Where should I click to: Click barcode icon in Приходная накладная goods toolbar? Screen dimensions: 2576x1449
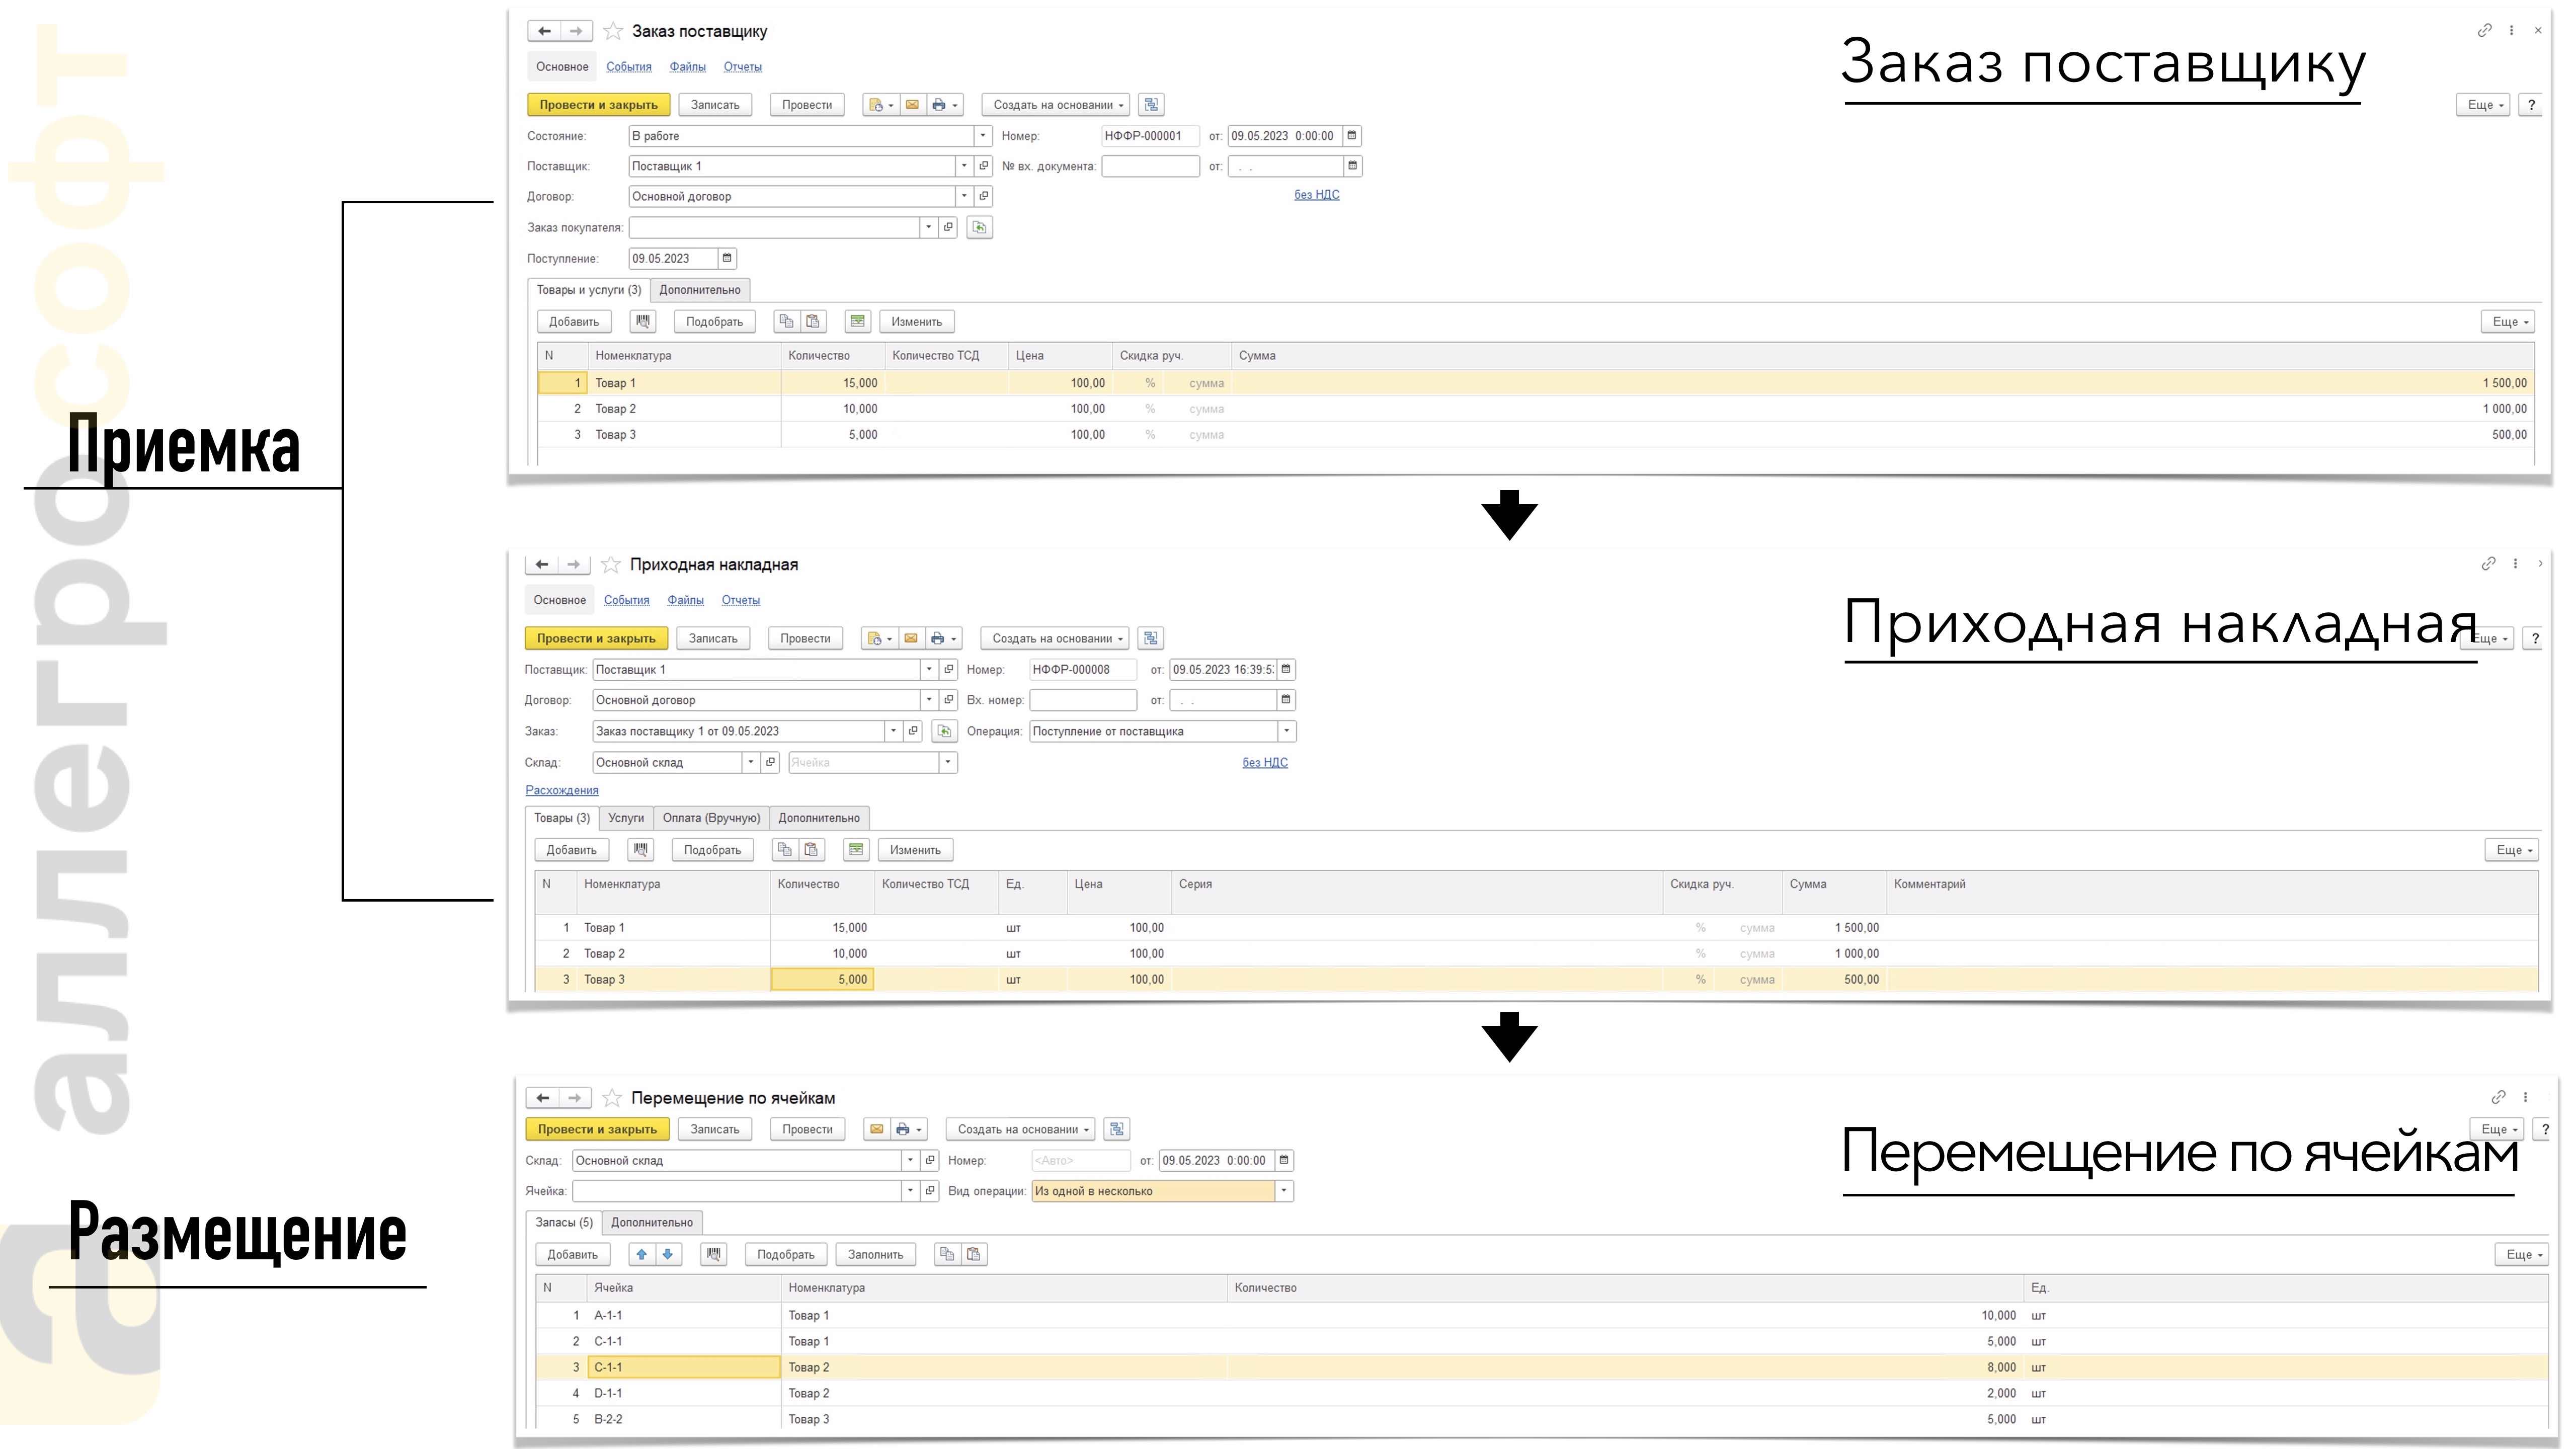(641, 850)
